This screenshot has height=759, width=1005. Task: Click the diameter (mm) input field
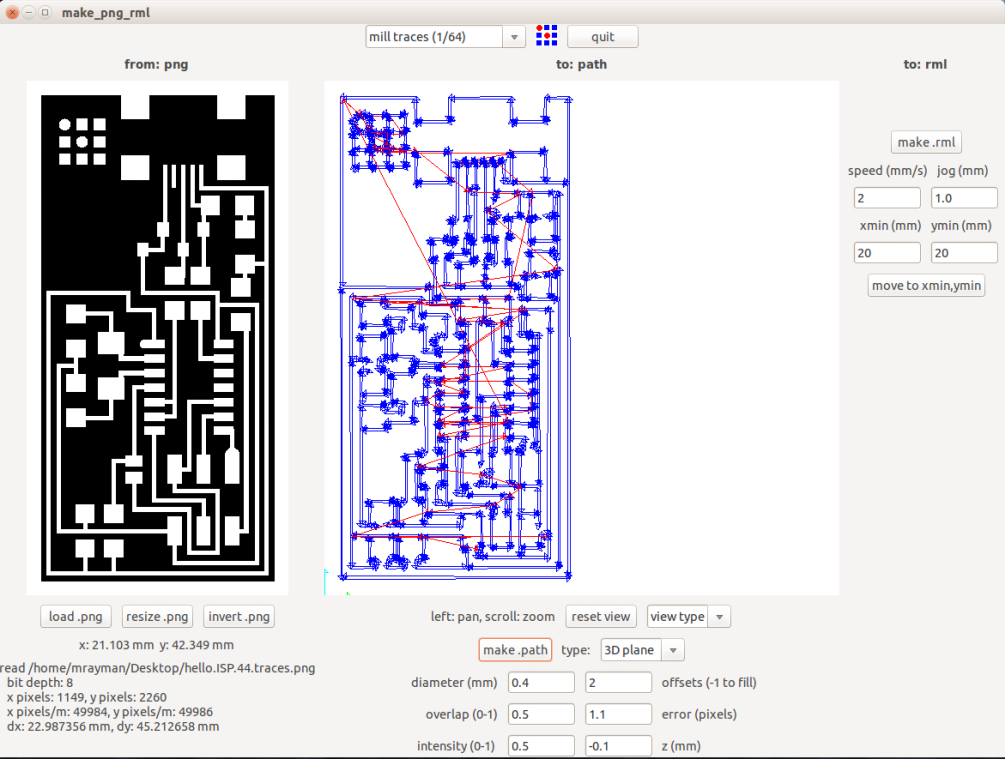point(542,683)
